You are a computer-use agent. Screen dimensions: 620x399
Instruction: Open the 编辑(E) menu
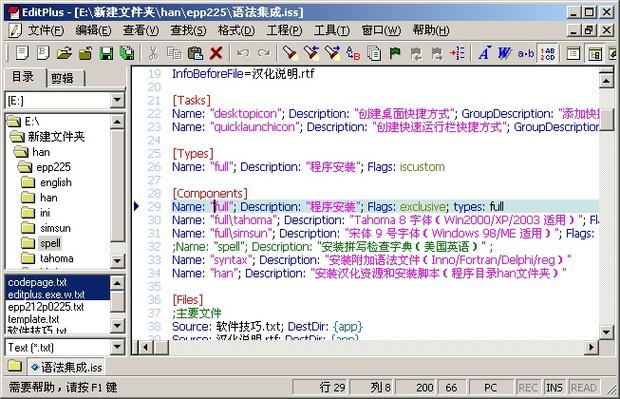pos(93,30)
